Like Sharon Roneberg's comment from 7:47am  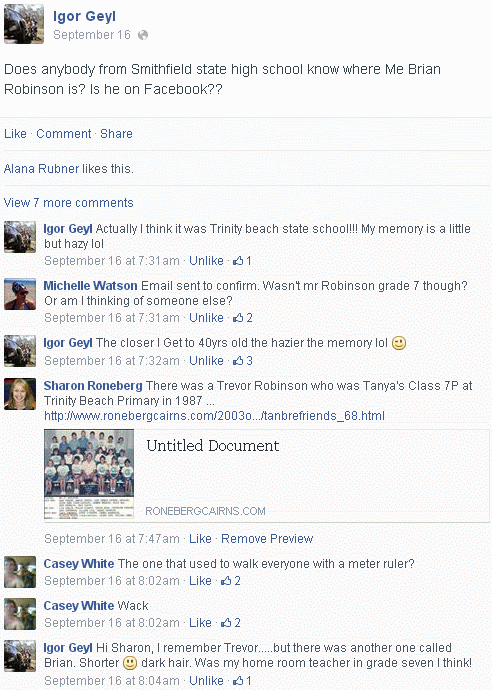[x=200, y=539]
